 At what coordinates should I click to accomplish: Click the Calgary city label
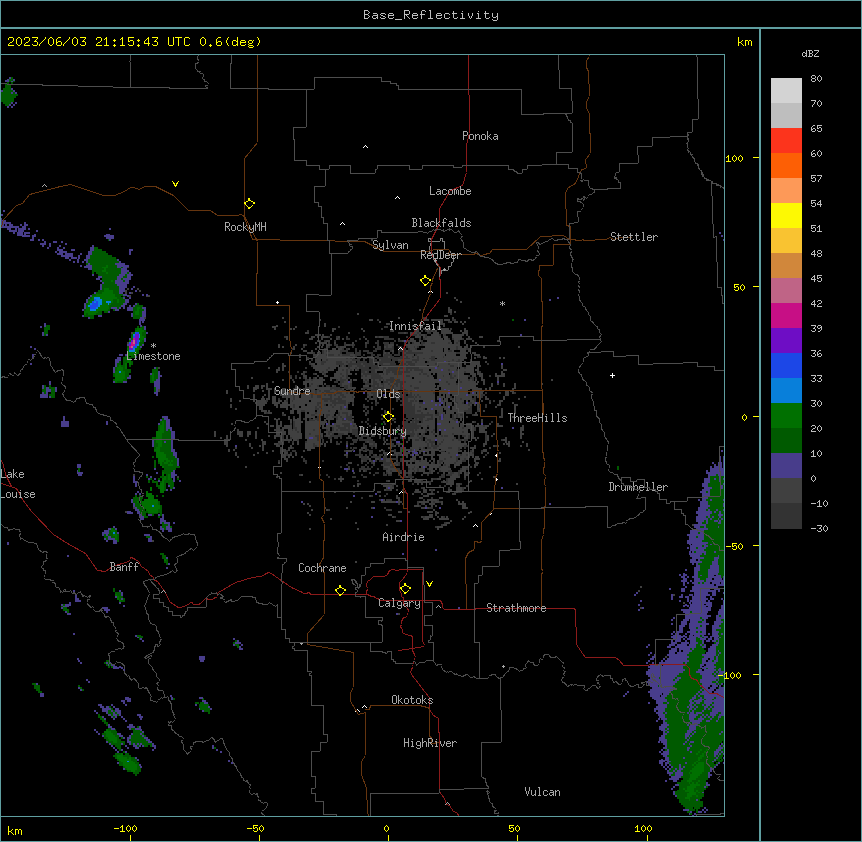click(399, 603)
